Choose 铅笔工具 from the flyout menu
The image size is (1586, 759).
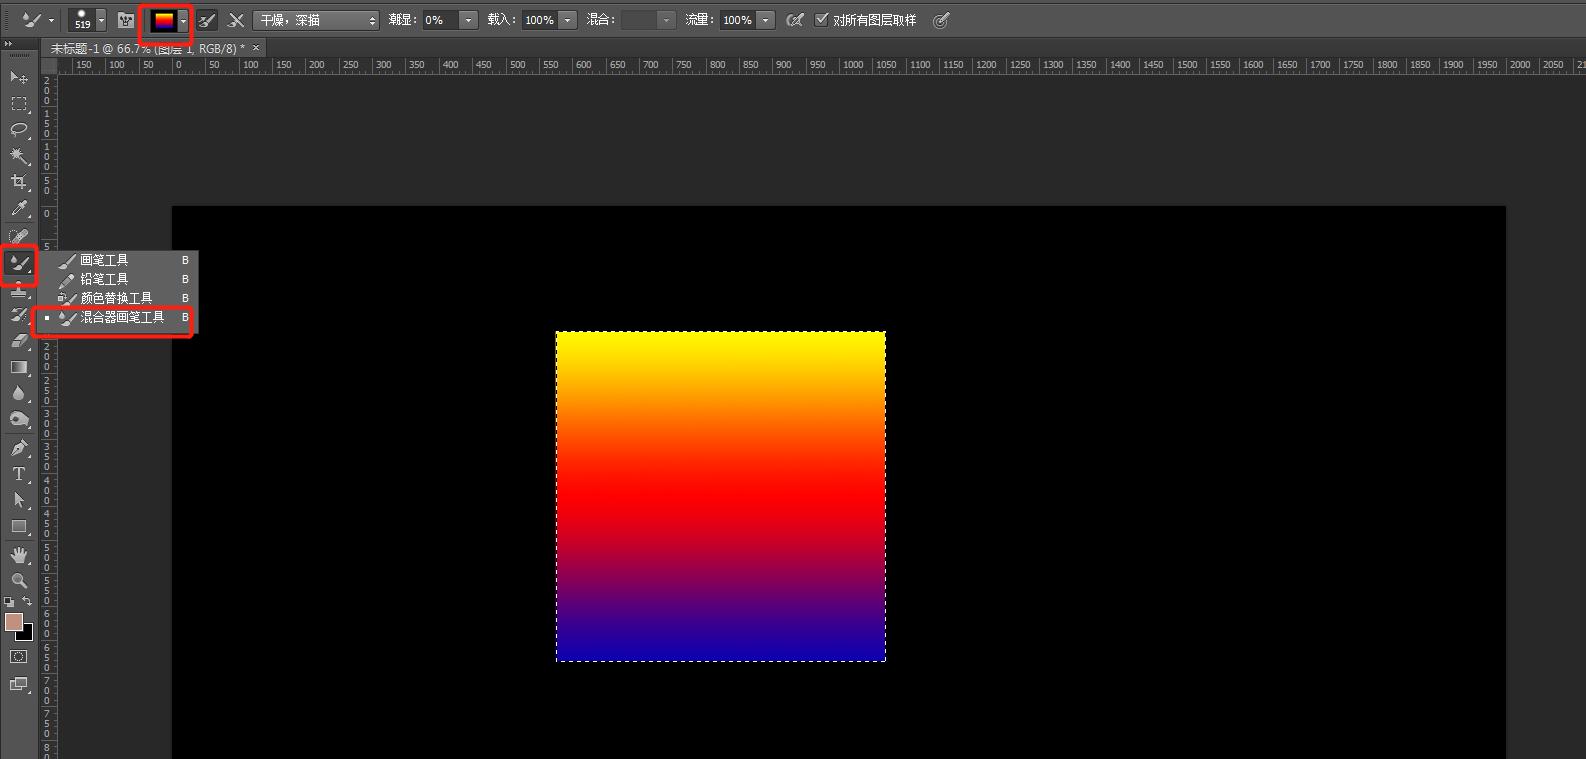coord(104,279)
